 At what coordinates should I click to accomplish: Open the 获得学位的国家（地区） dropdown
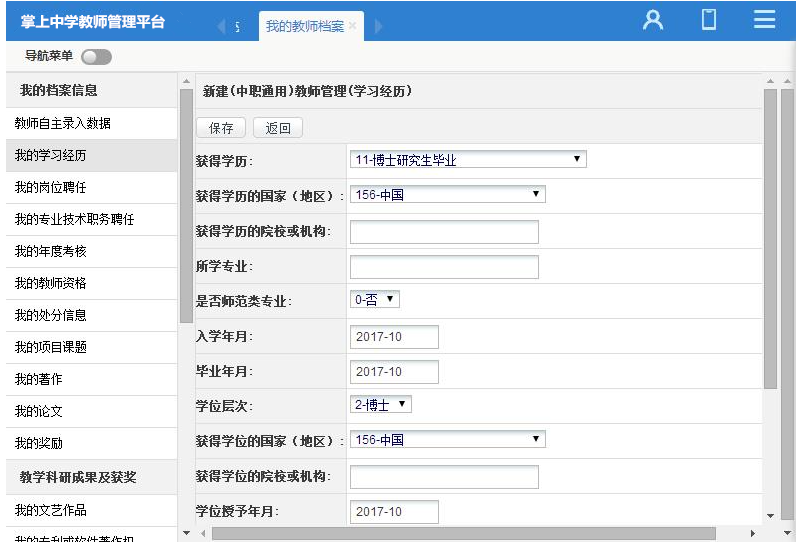(x=447, y=439)
